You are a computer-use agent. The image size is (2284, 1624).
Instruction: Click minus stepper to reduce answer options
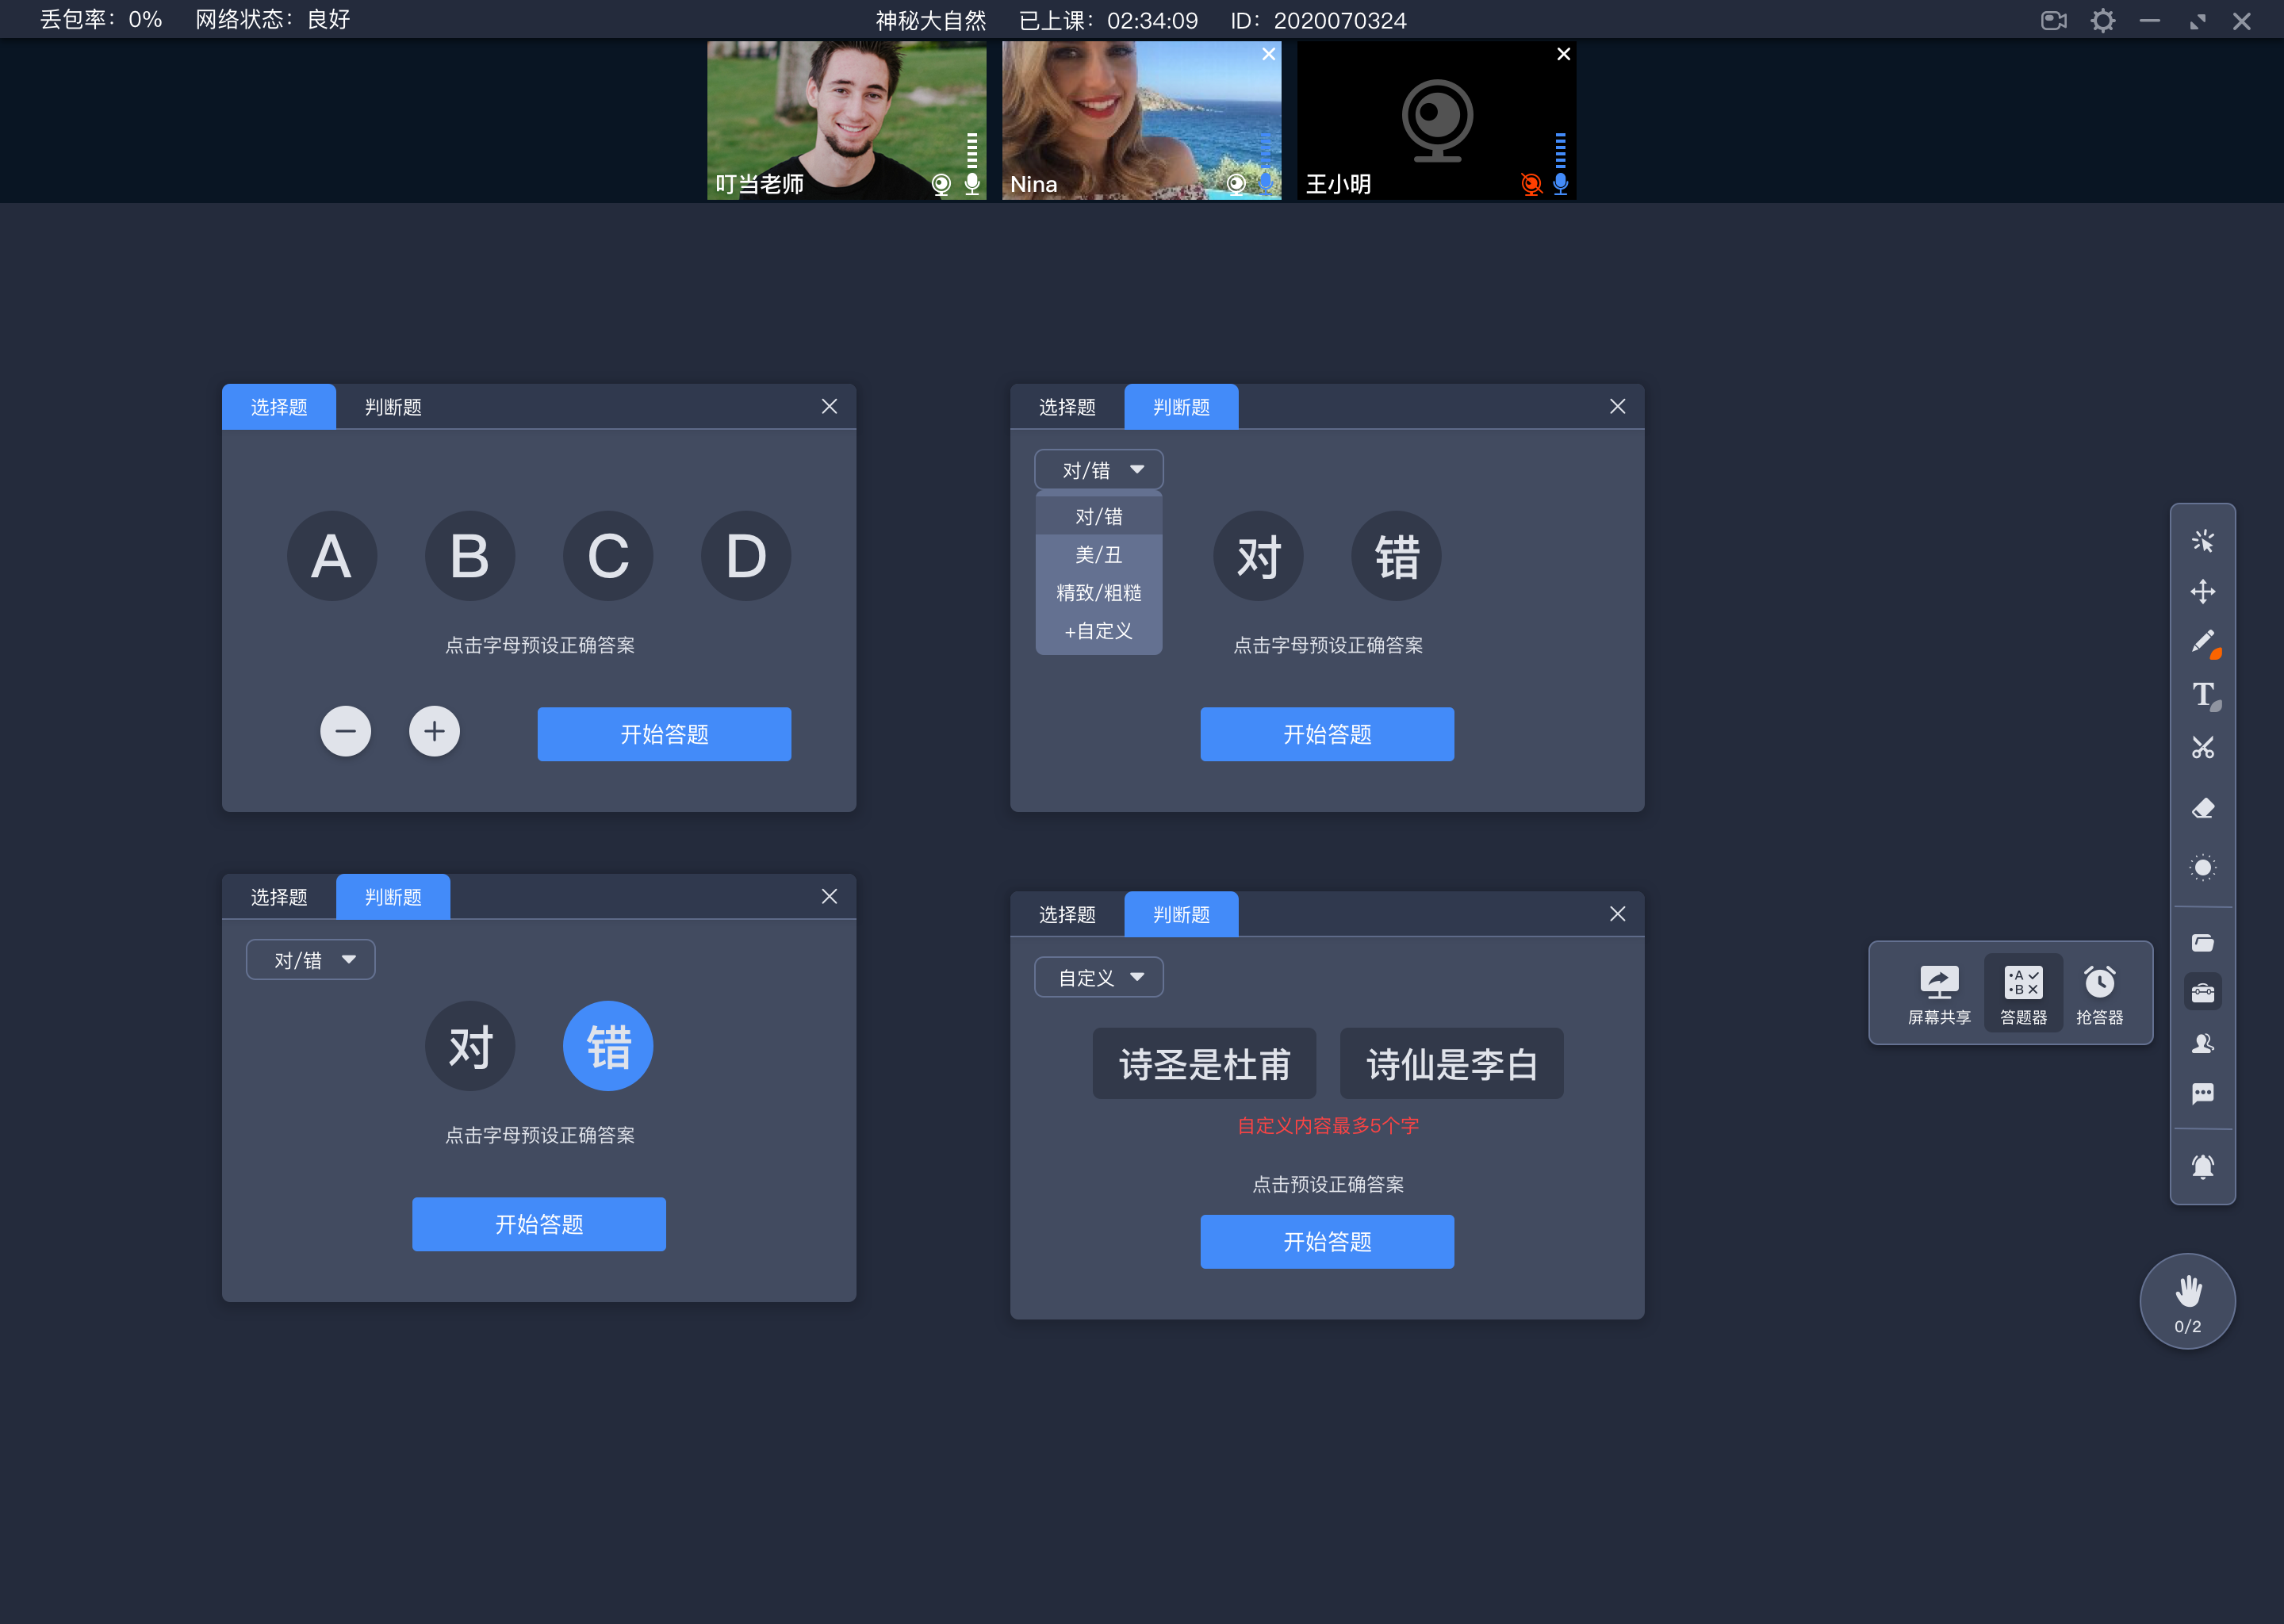tap(346, 733)
